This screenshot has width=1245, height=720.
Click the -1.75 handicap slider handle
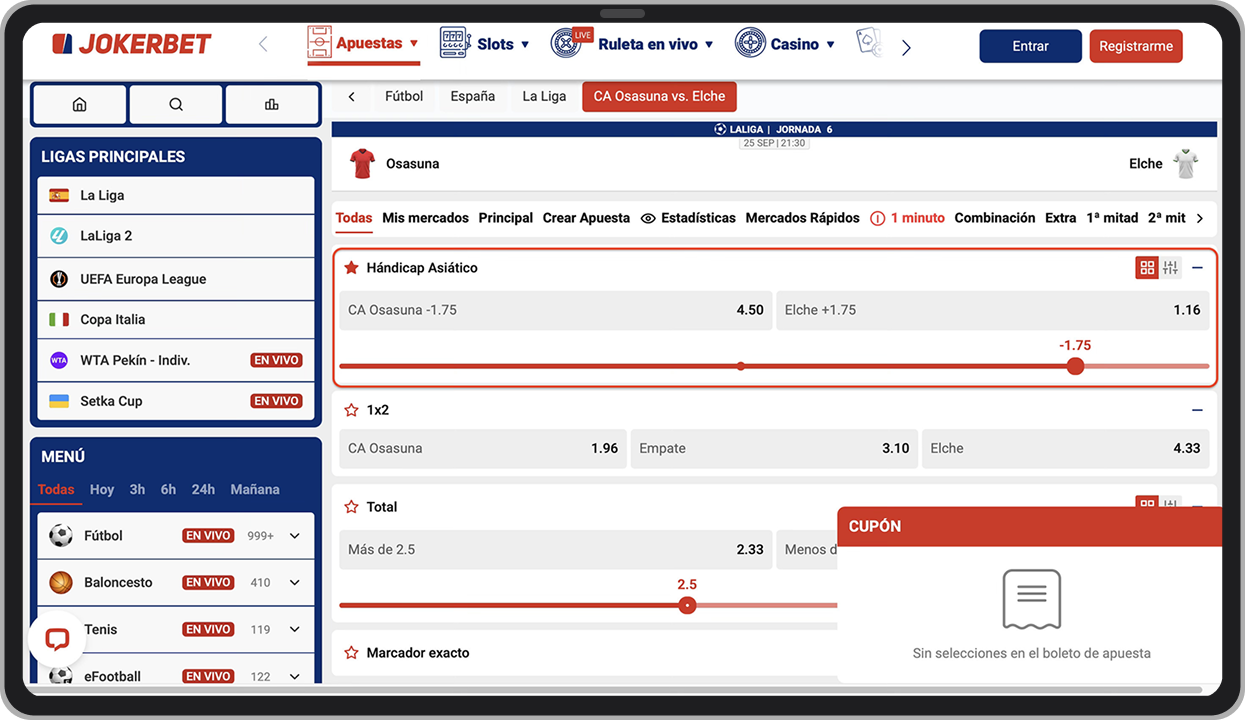pos(1075,366)
